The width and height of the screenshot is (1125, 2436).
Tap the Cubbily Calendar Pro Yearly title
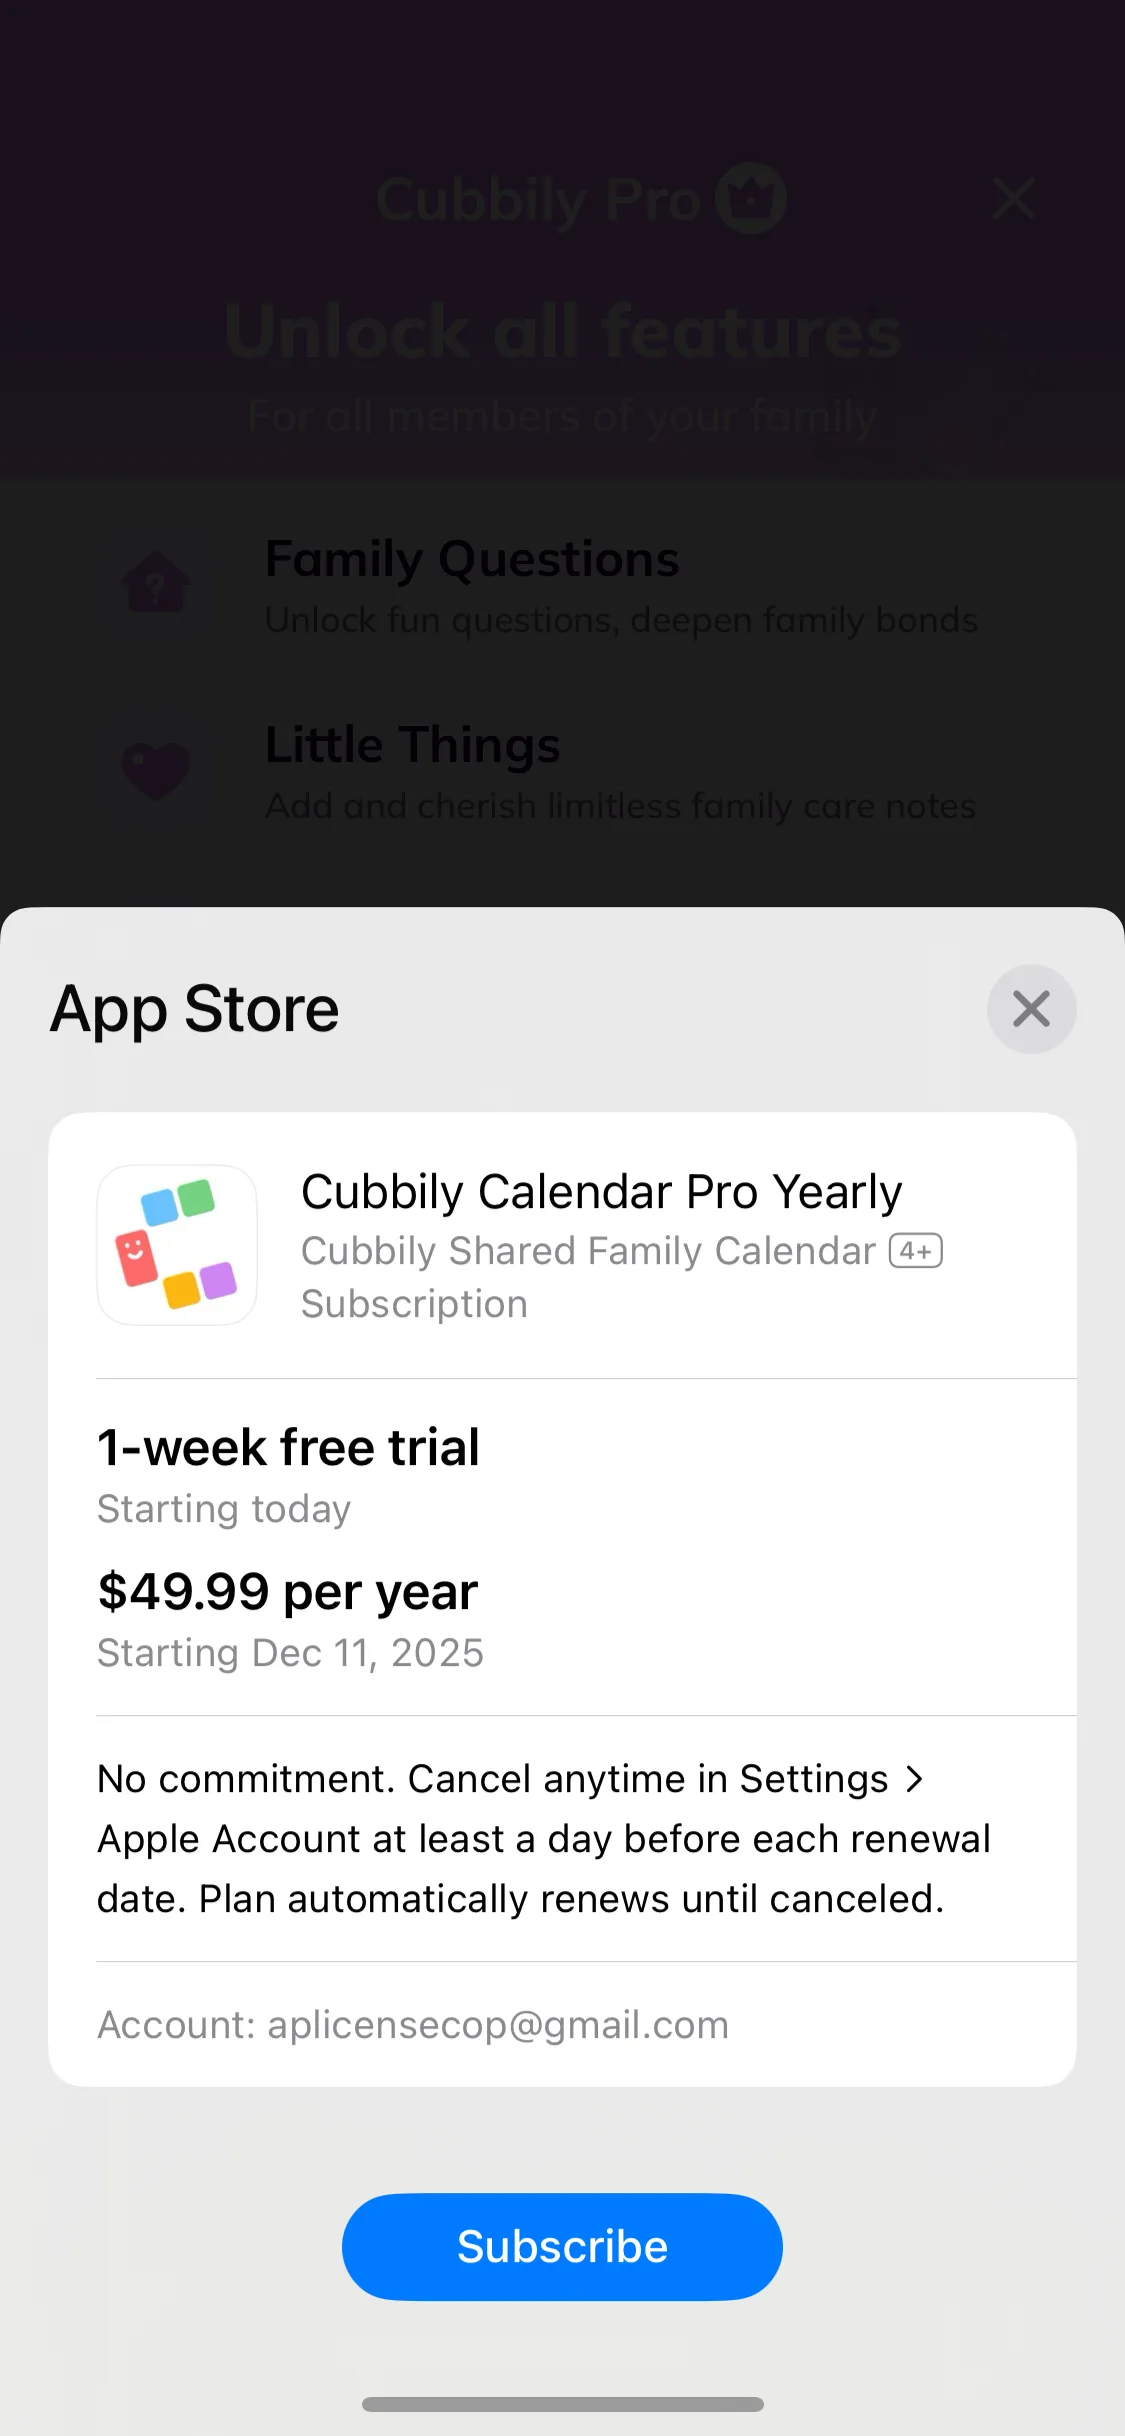click(x=601, y=1192)
